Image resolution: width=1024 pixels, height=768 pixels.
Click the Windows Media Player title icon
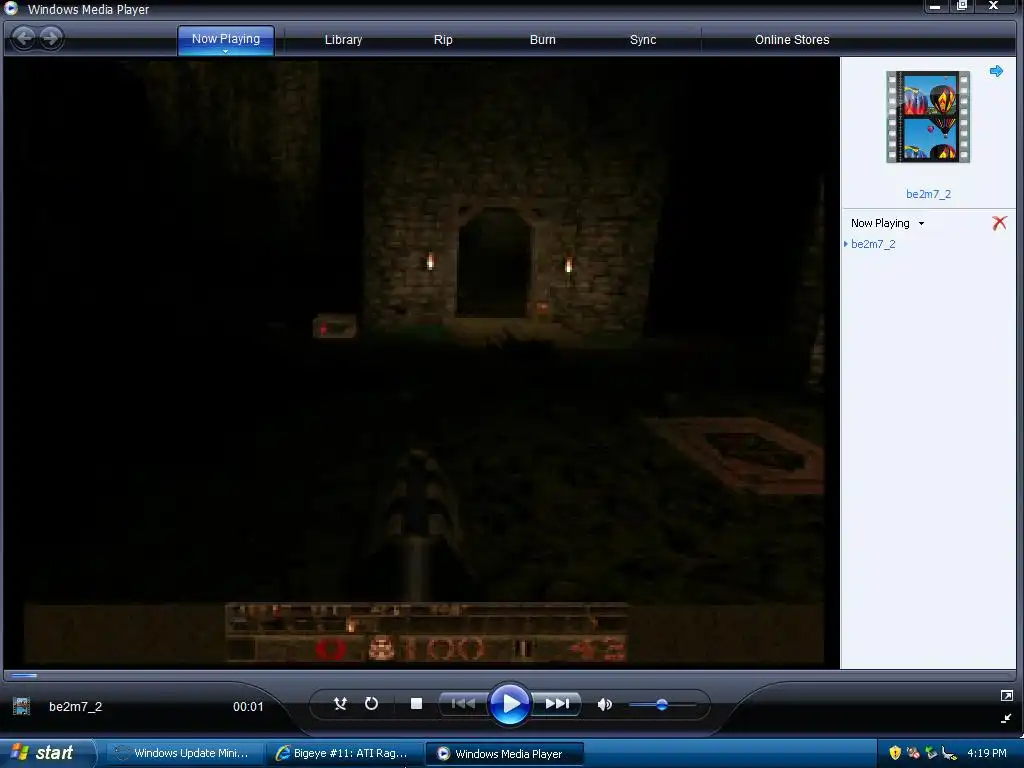tap(11, 8)
